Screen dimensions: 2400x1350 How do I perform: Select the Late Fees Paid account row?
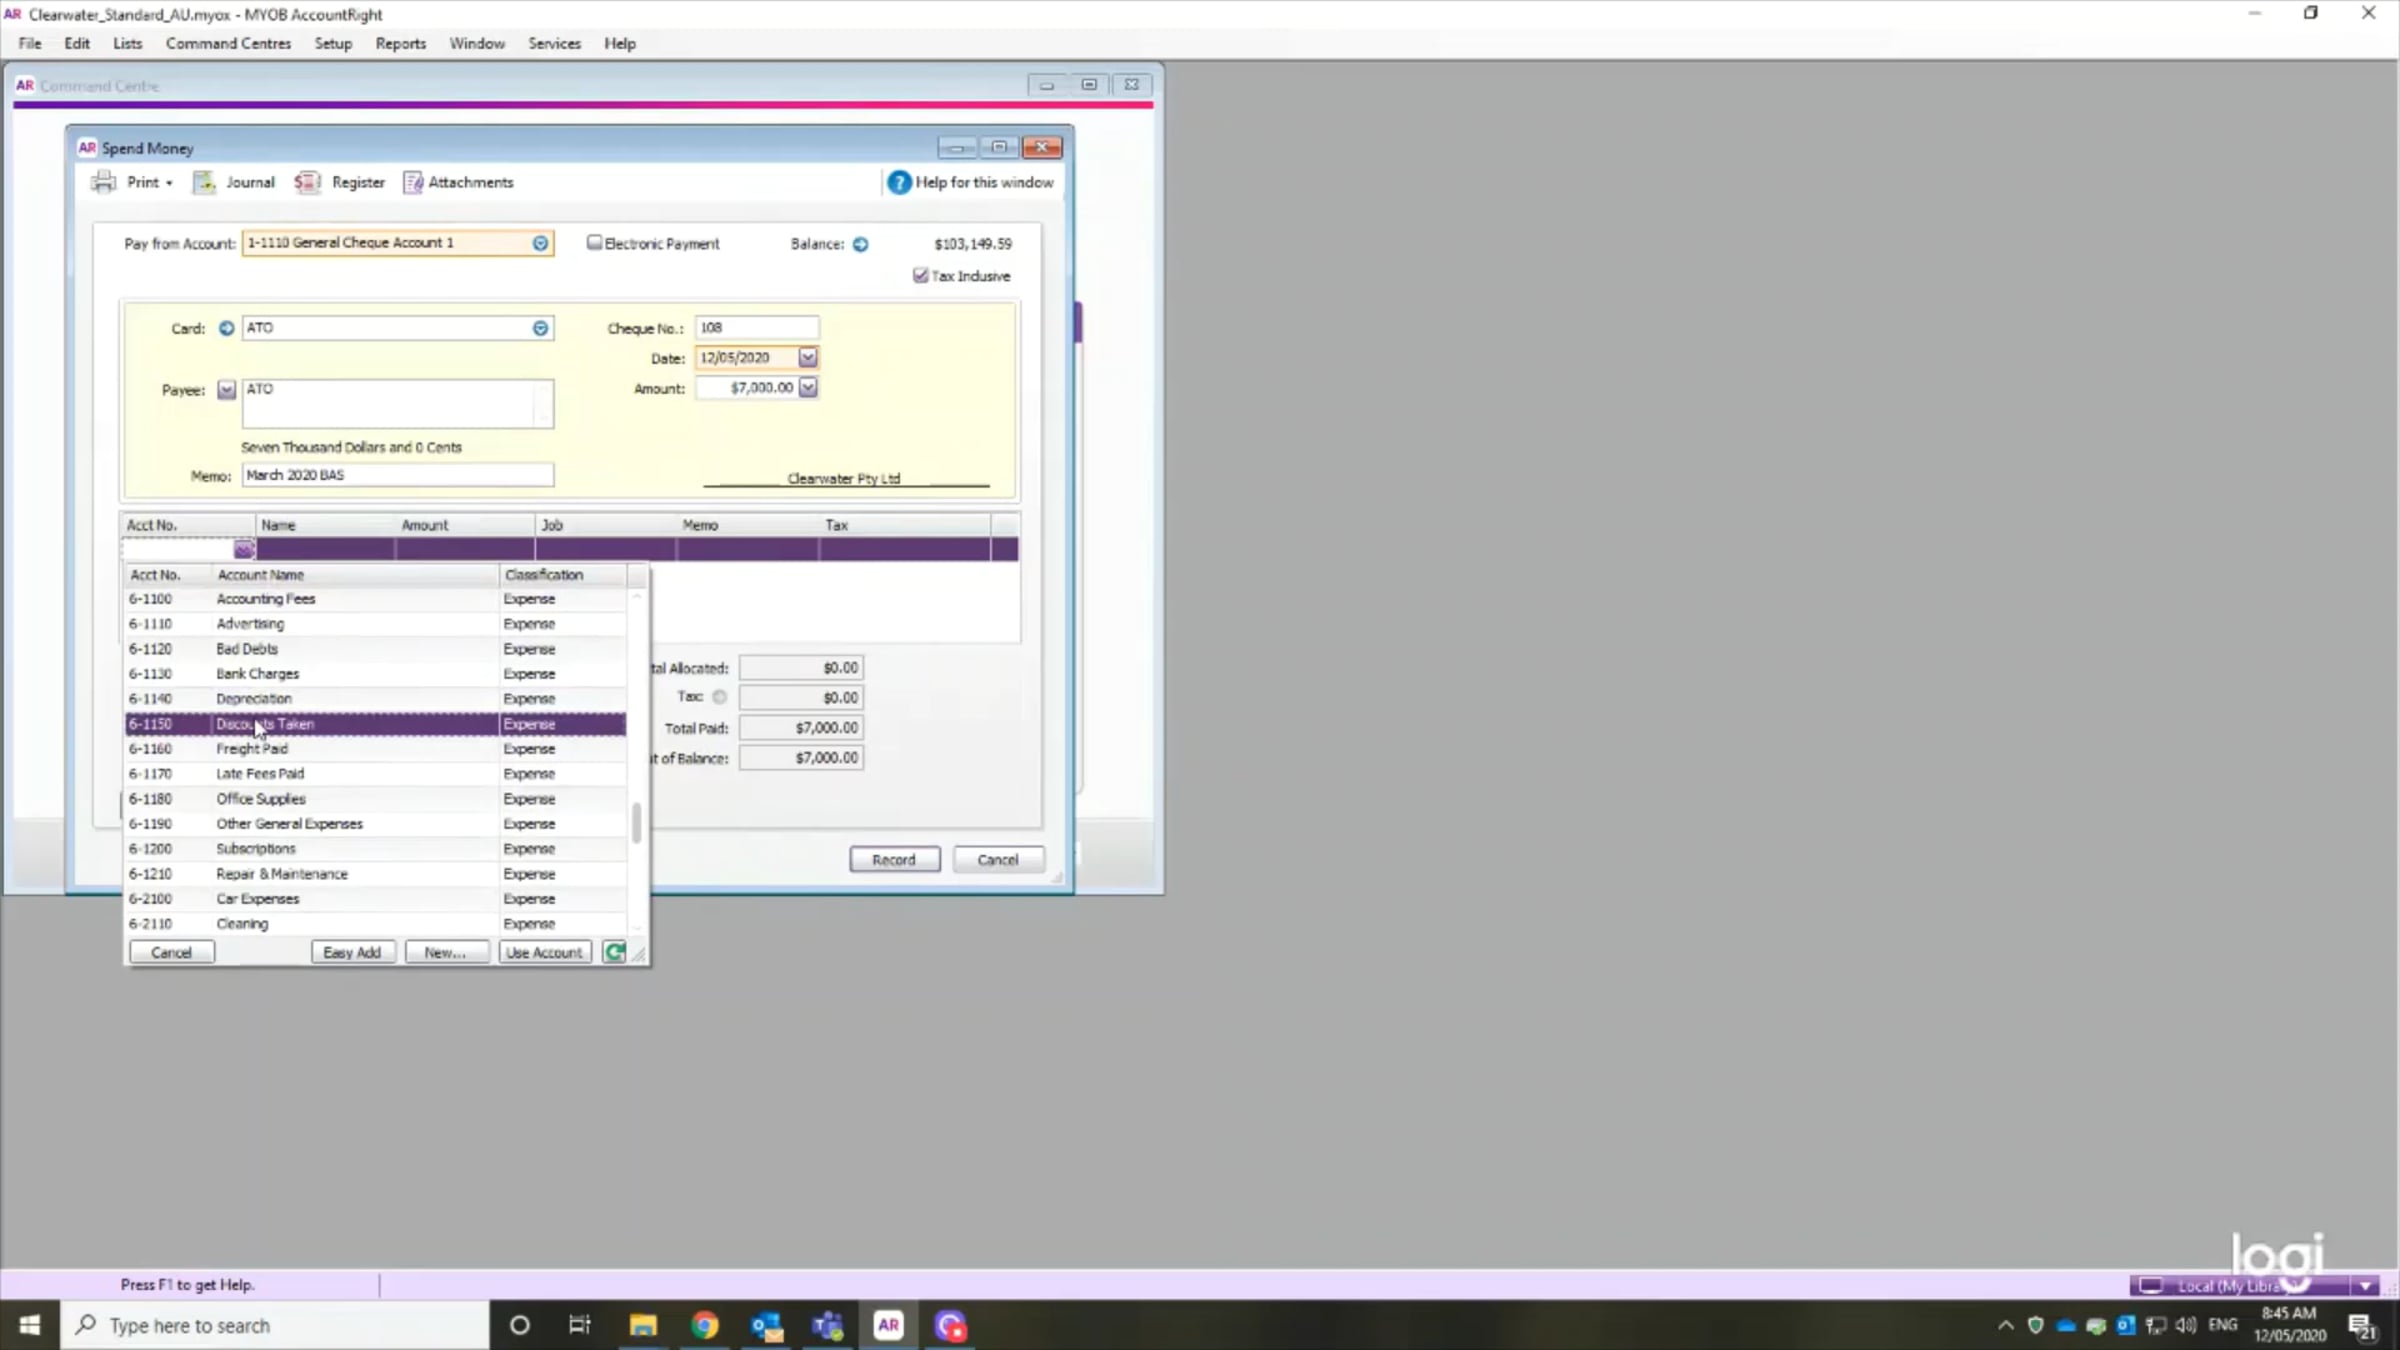(x=376, y=774)
